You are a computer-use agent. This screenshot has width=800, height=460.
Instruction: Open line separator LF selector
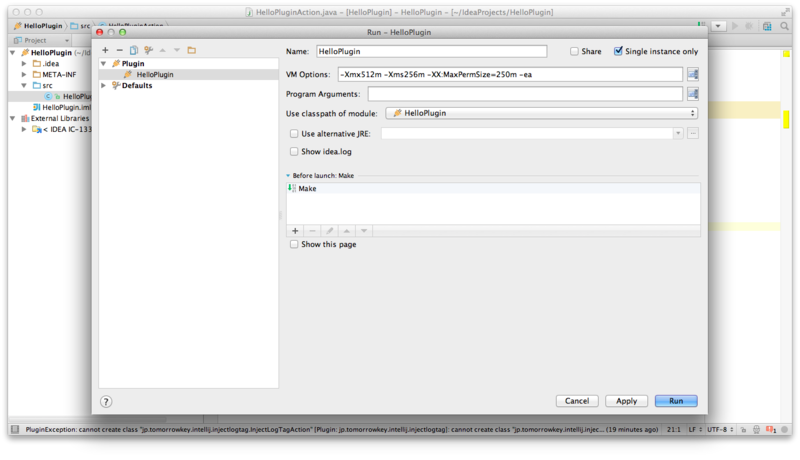pos(695,429)
